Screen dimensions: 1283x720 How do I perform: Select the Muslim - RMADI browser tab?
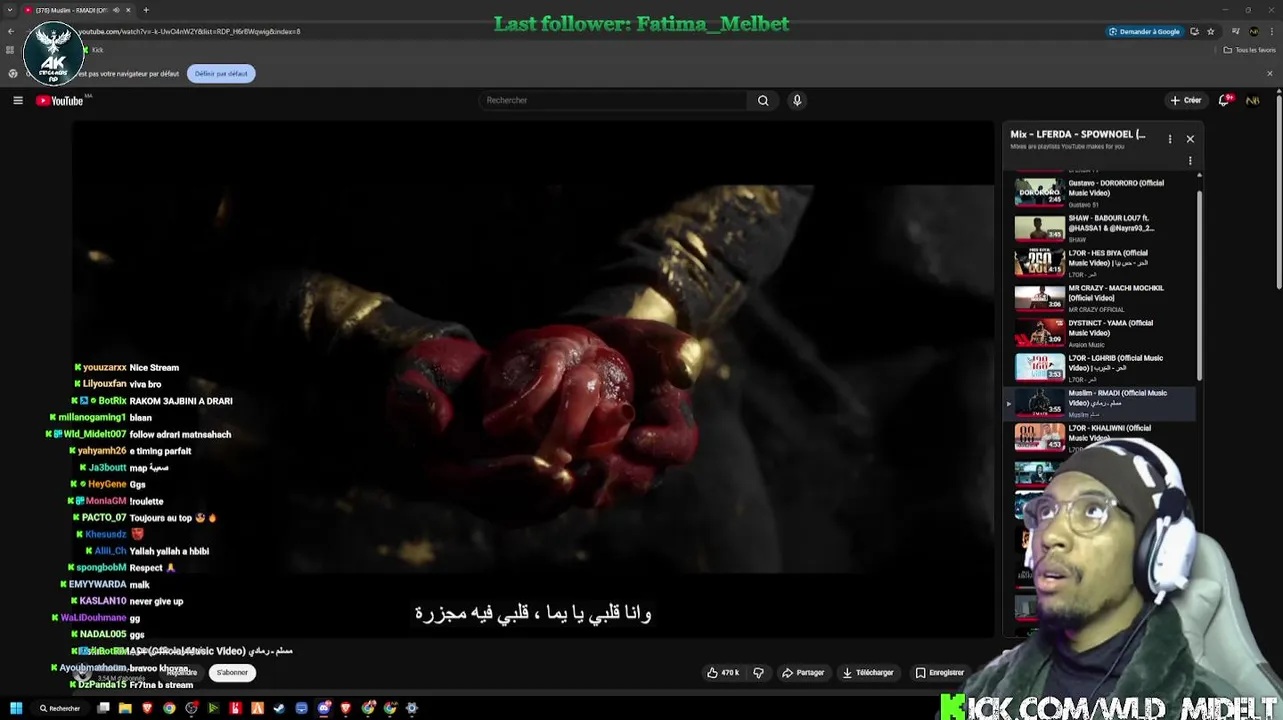[x=78, y=10]
